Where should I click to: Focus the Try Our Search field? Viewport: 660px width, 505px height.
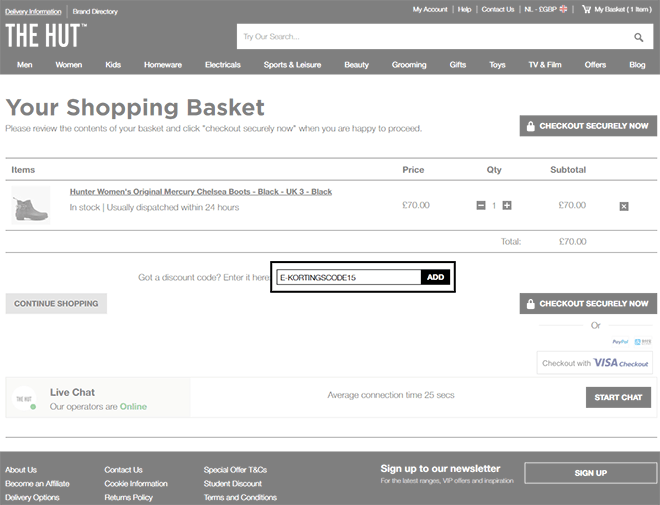coord(434,37)
